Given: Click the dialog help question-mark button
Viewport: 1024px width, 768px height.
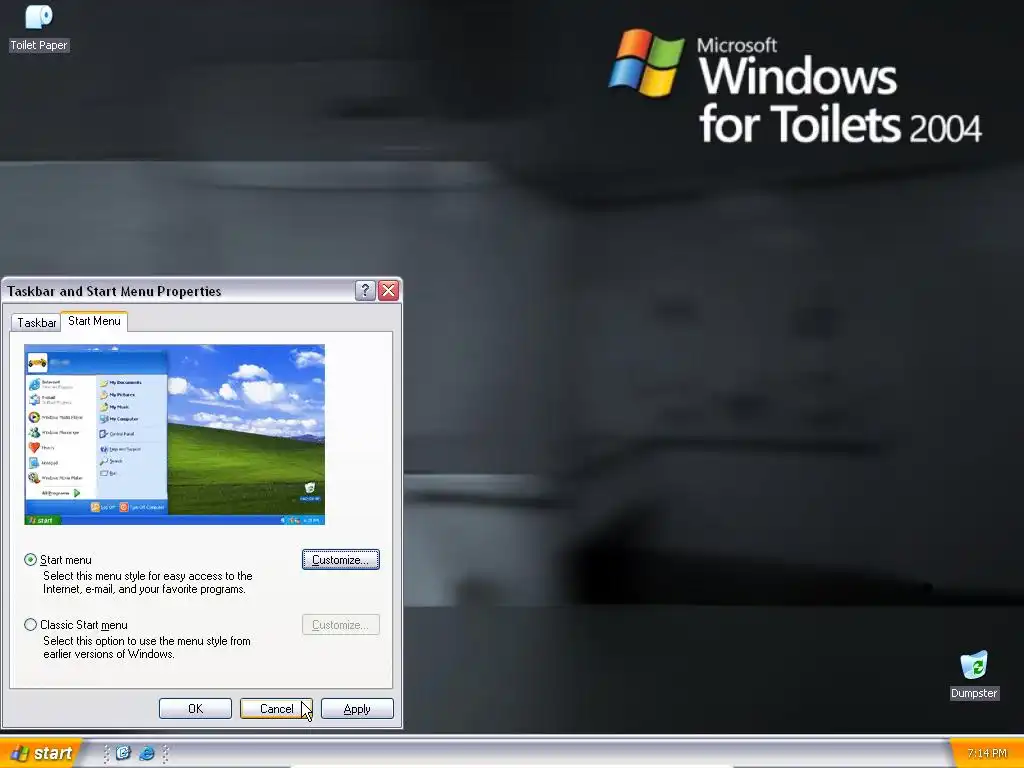Looking at the screenshot, I should (x=365, y=291).
